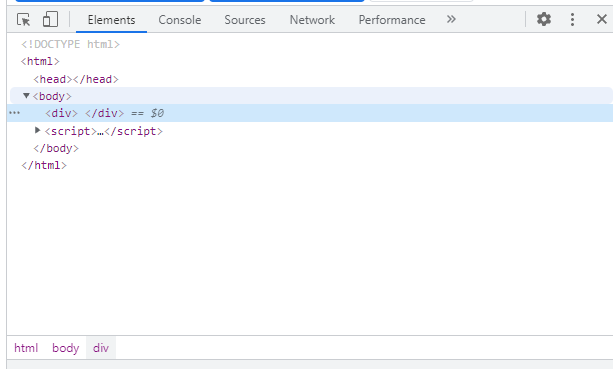
Task: Collapse the body node triangle
Action: point(26,96)
